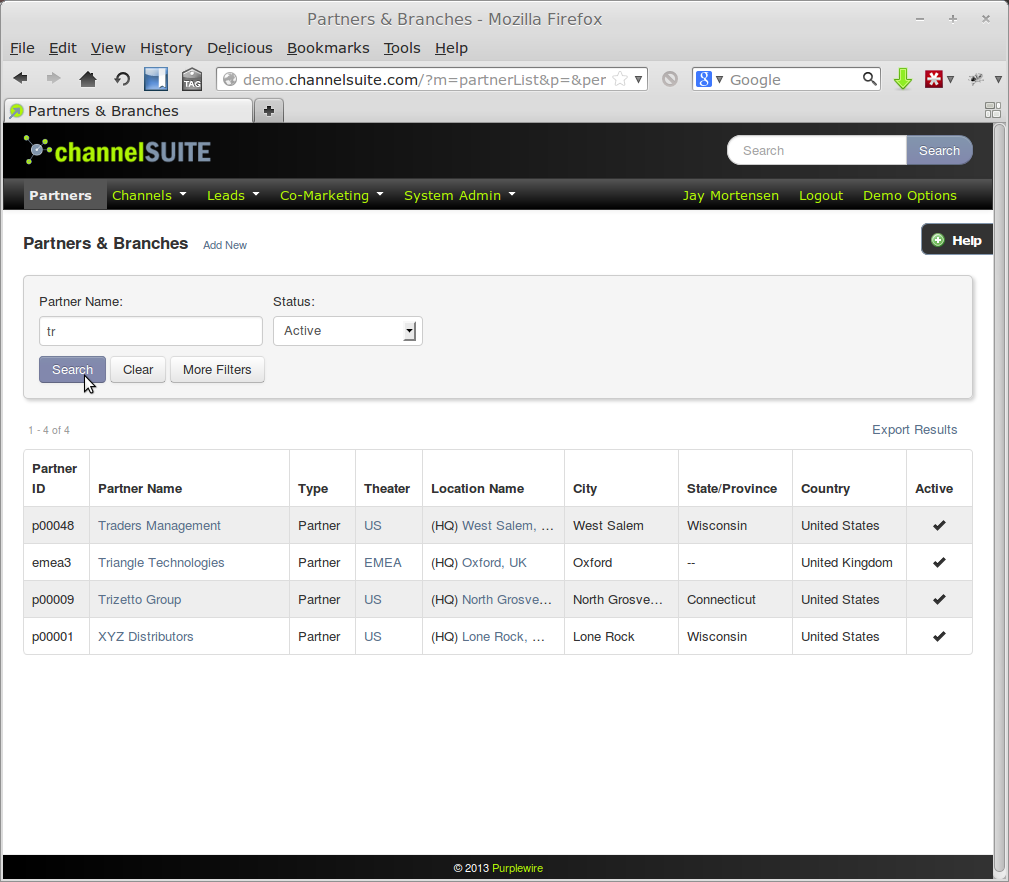
Task: Bookmark this page with the star icon
Action: pos(620,79)
